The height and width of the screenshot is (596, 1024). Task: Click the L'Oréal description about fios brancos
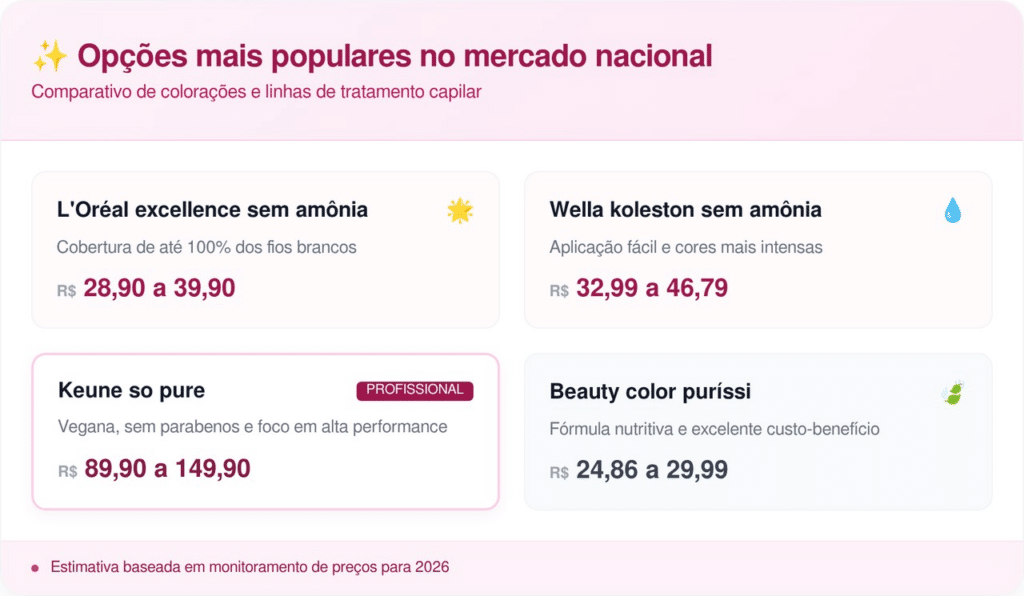pyautogui.click(x=206, y=247)
